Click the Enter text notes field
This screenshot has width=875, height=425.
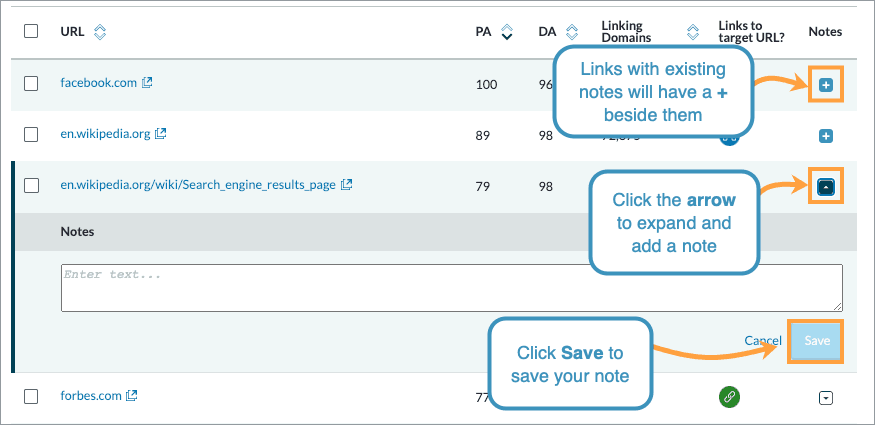pyautogui.click(x=451, y=287)
